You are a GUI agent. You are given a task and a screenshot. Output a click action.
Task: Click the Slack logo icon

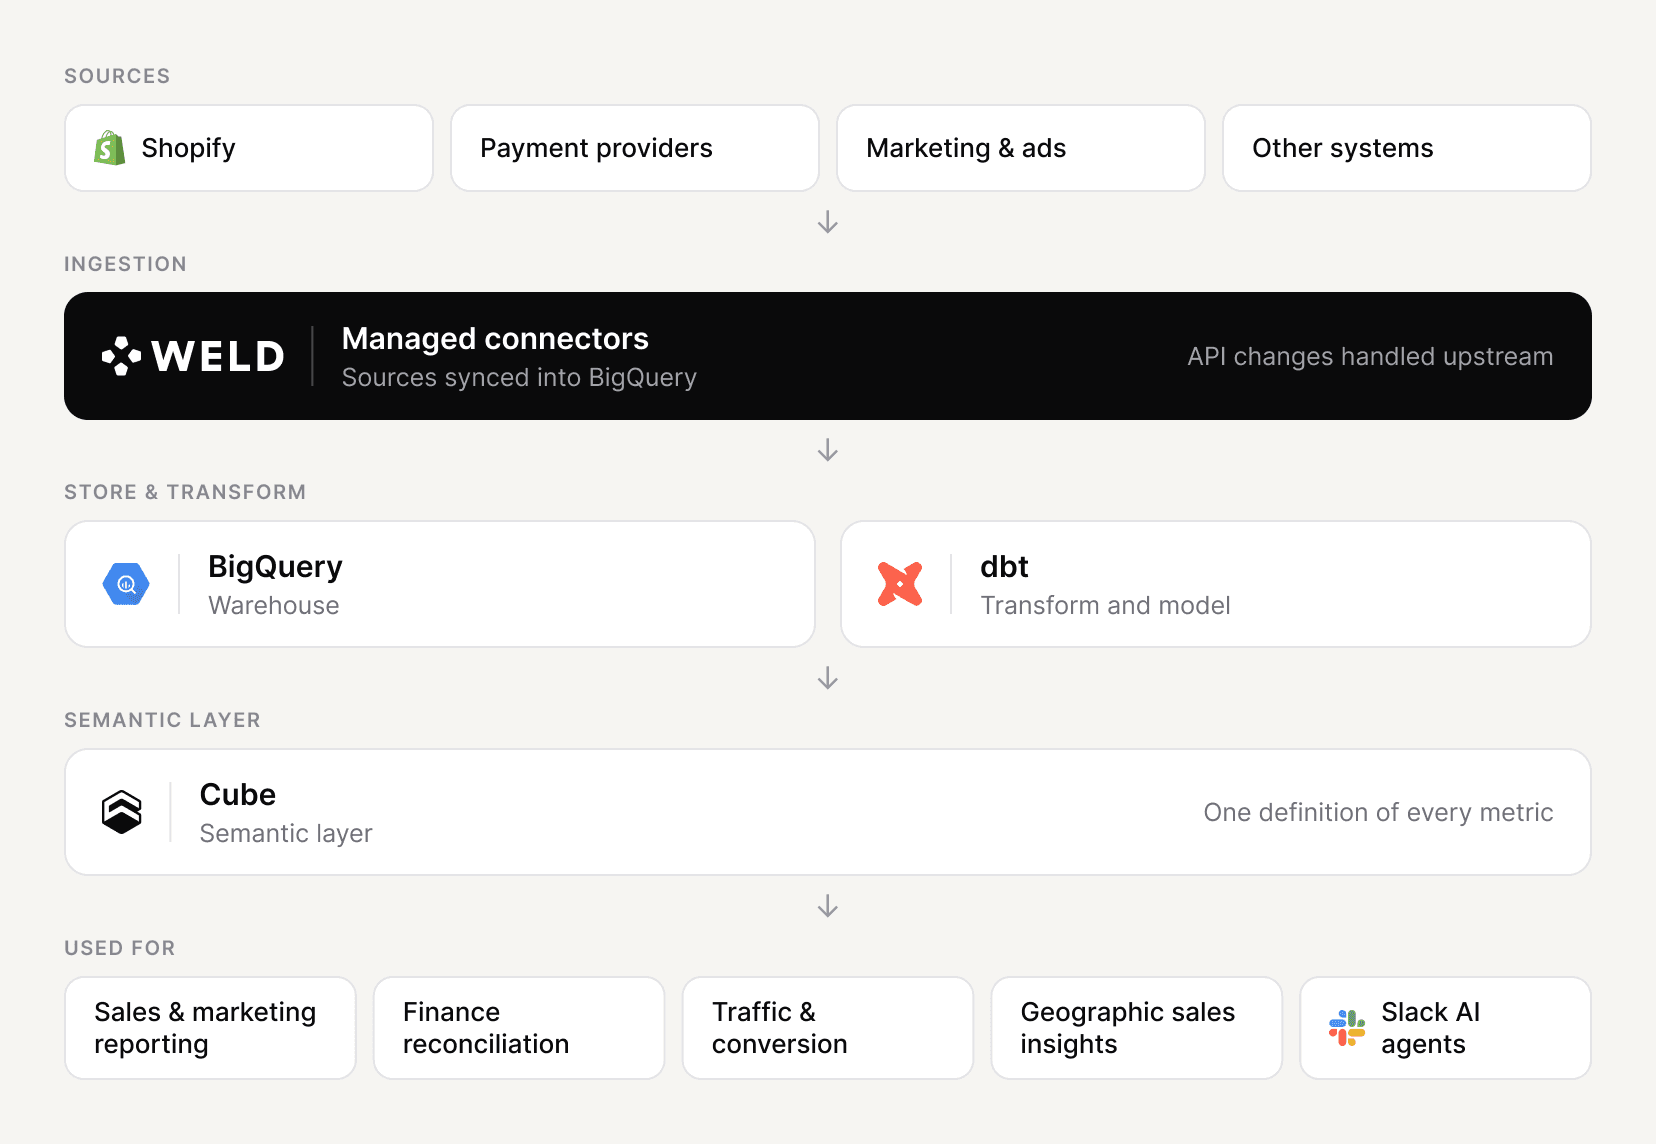(x=1347, y=1028)
